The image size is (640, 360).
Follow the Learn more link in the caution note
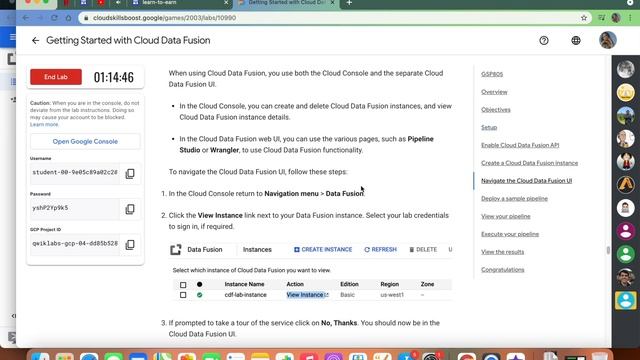coord(44,124)
